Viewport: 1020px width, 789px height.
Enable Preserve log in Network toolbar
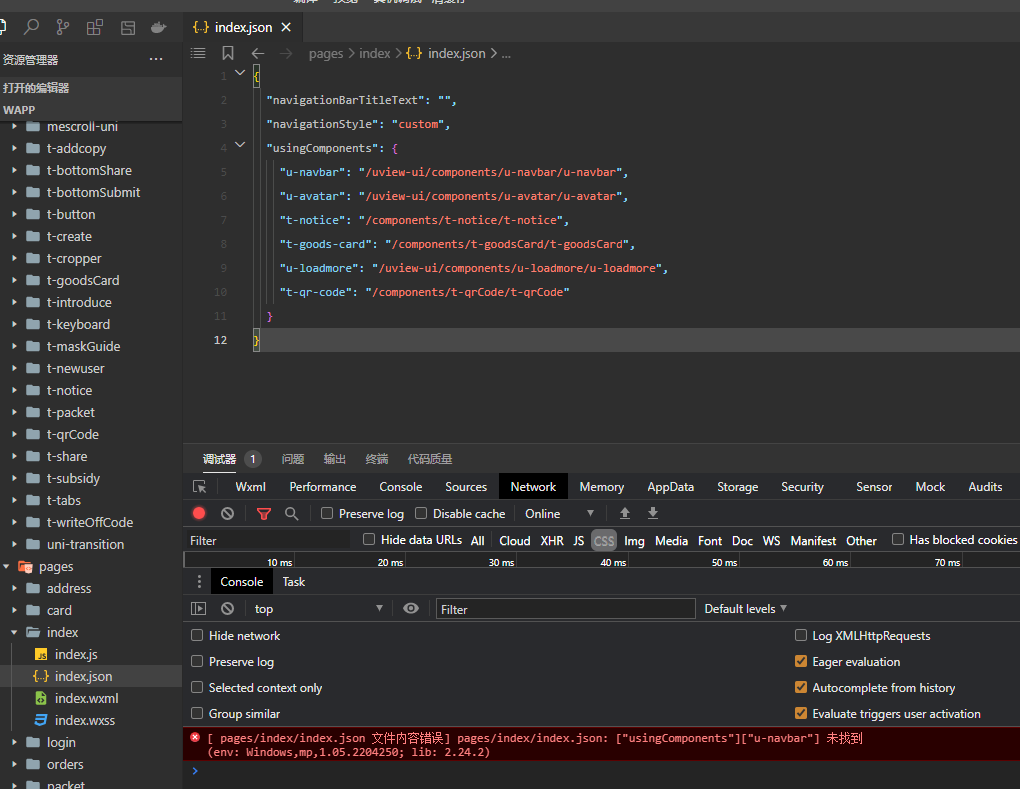click(x=327, y=513)
